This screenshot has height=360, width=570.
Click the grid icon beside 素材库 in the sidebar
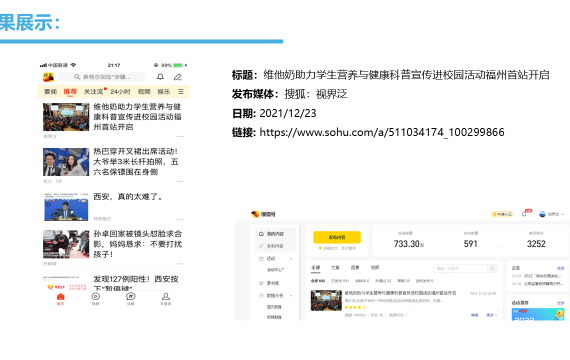(x=261, y=283)
